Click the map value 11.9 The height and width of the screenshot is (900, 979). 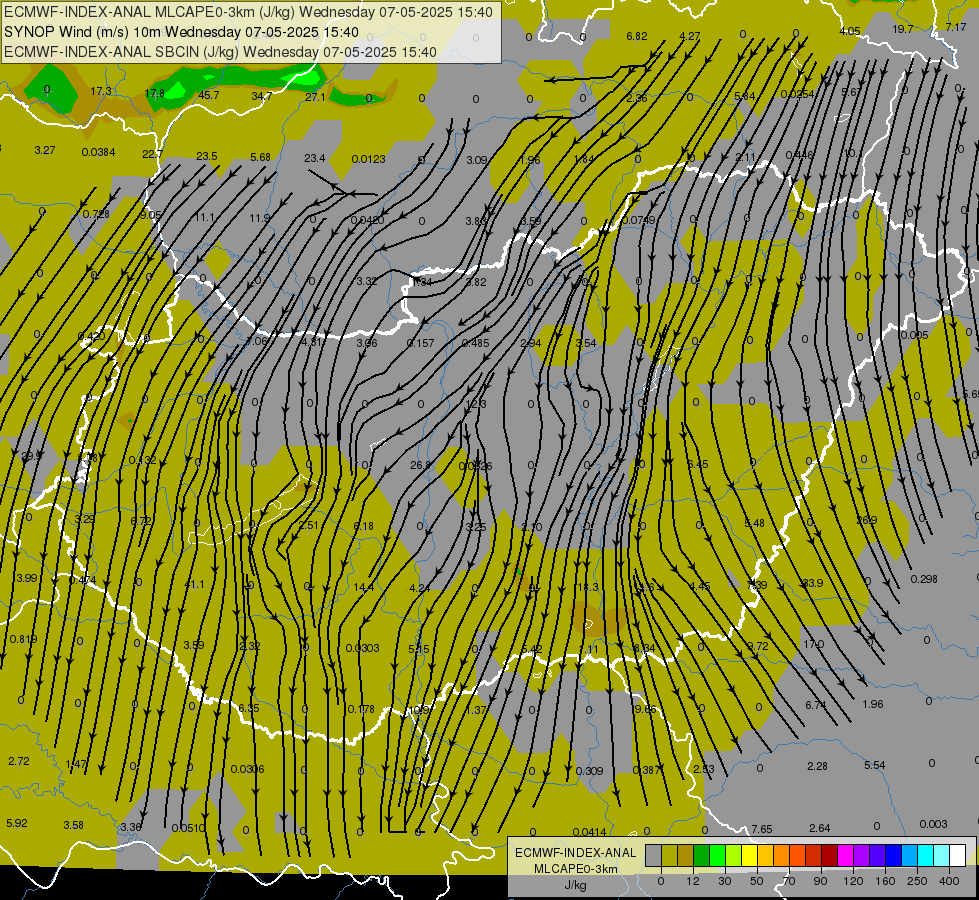click(x=259, y=218)
